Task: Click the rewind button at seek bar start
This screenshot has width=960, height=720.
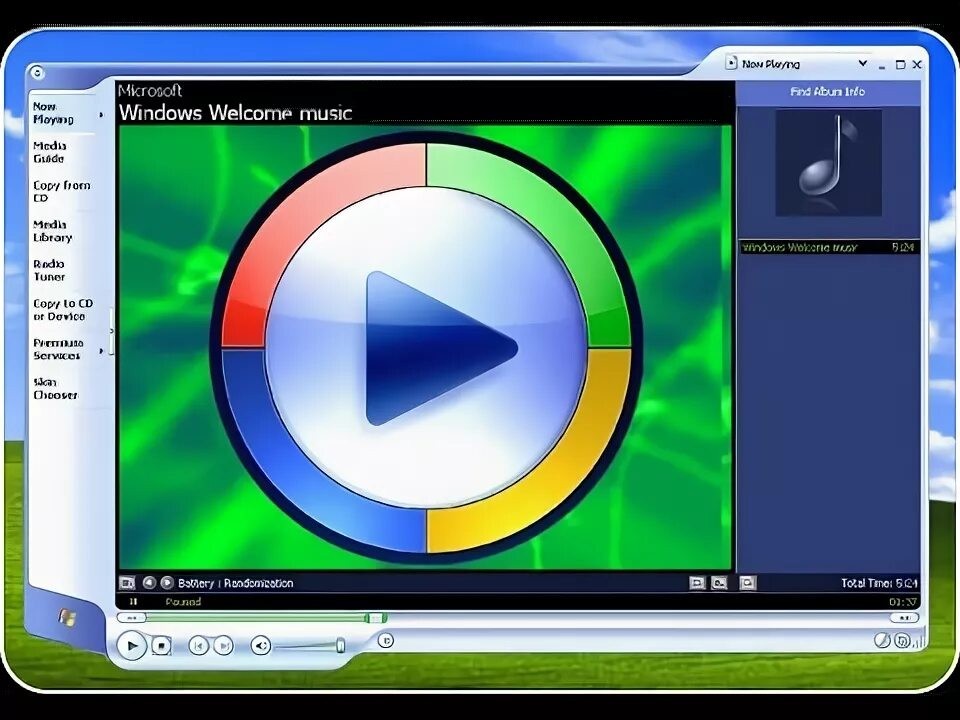Action: point(131,618)
